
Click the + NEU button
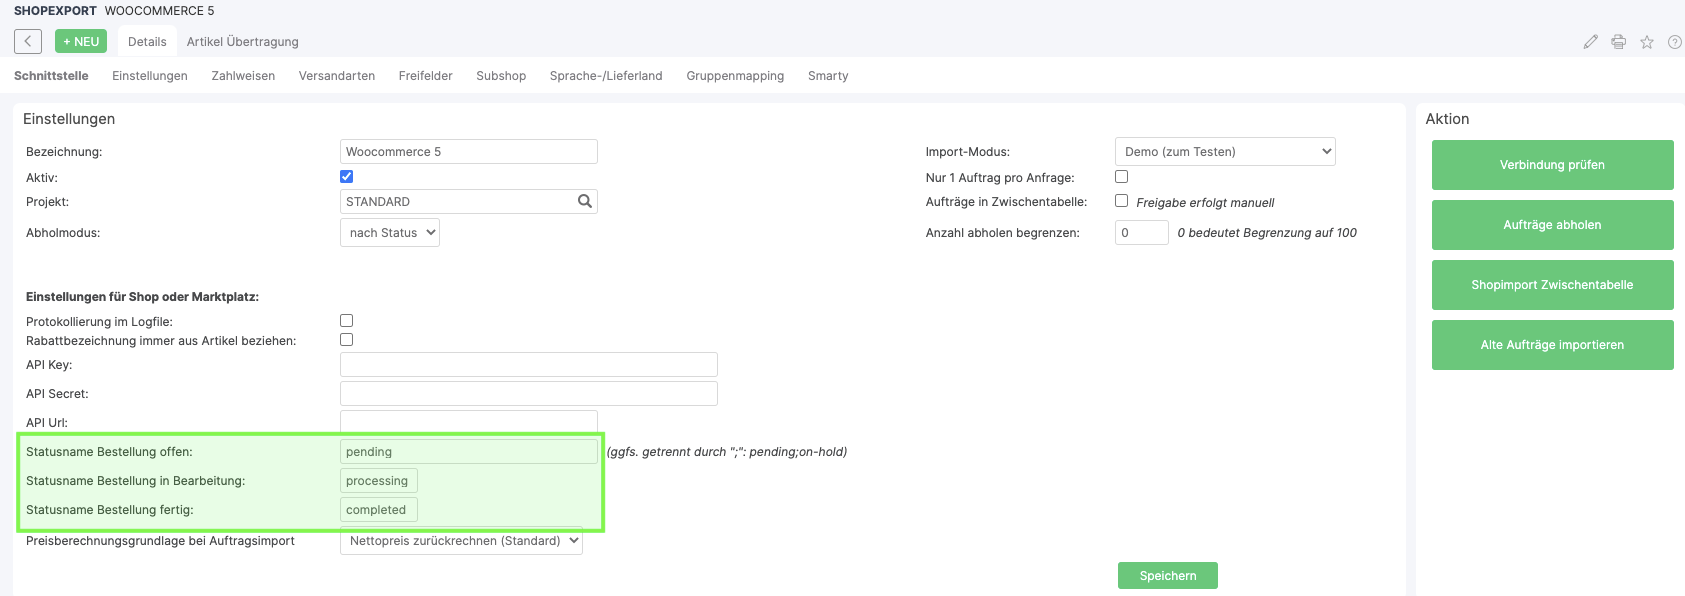(x=81, y=41)
